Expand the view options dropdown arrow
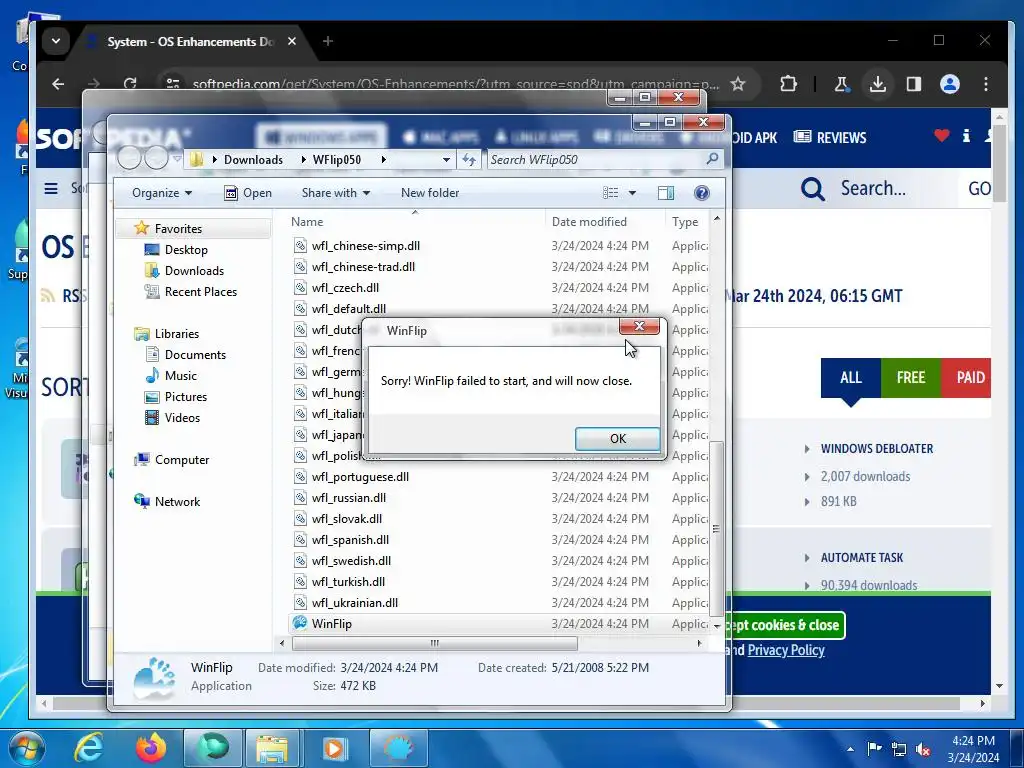 click(632, 193)
